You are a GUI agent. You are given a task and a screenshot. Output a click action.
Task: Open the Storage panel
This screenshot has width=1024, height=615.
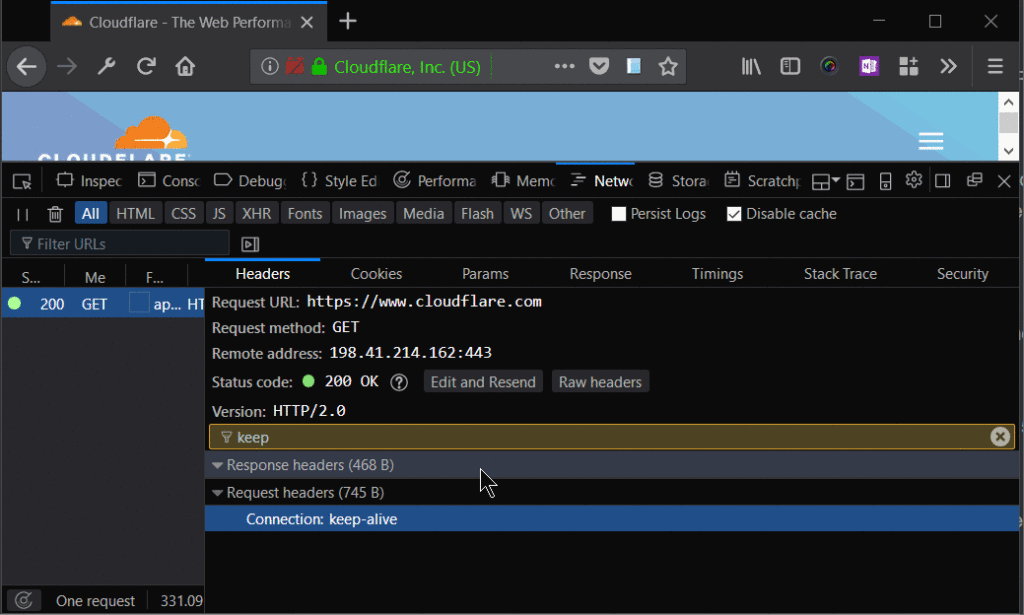(x=679, y=181)
